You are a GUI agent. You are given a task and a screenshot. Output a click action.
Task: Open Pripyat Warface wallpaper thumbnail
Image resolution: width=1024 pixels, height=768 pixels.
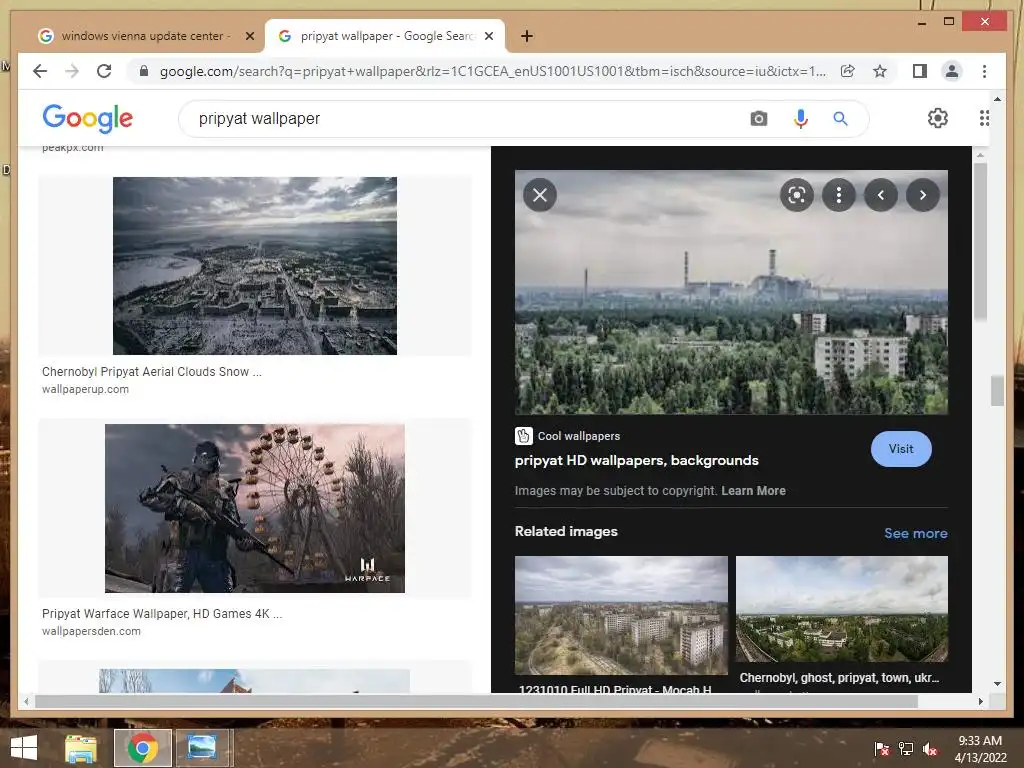pyautogui.click(x=255, y=508)
